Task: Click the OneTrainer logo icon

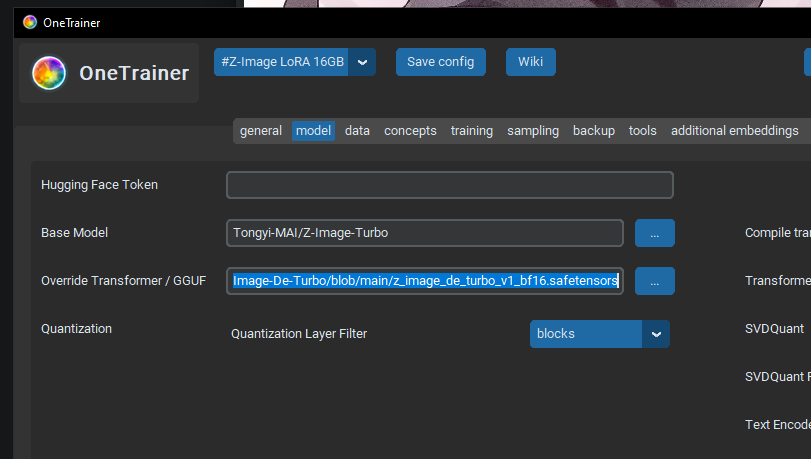Action: [x=49, y=73]
